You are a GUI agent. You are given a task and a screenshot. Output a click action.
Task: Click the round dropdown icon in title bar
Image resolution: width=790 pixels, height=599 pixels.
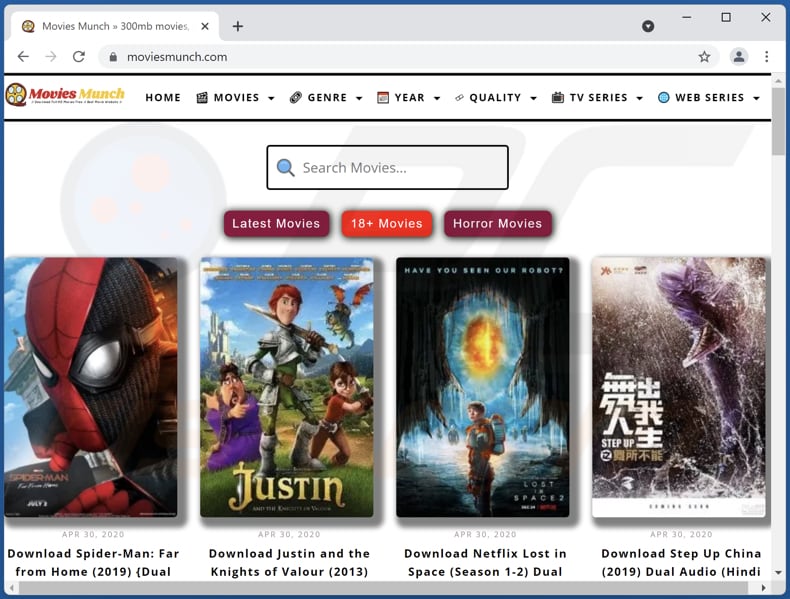coord(648,26)
